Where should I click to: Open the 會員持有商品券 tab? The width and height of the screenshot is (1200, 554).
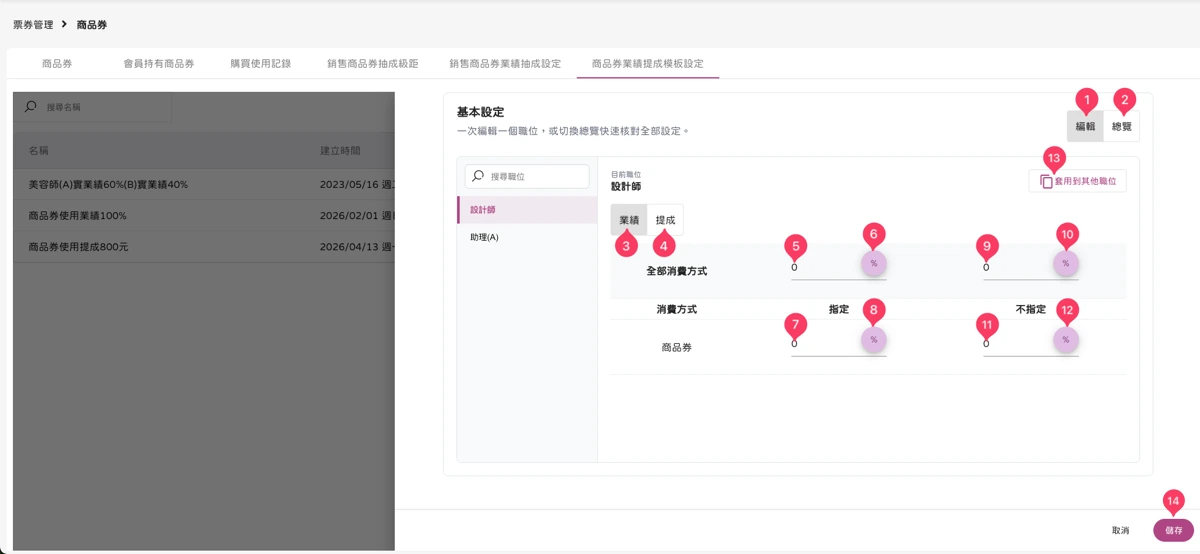coord(158,63)
